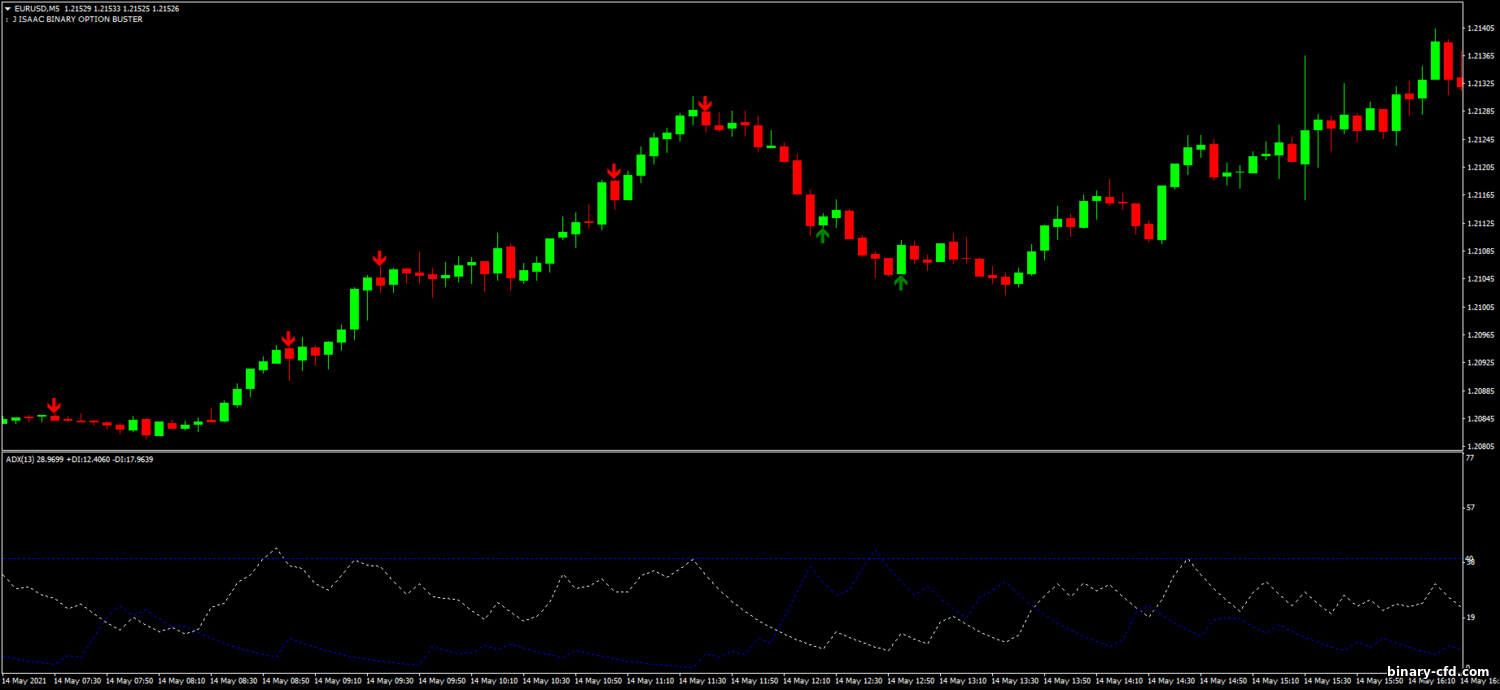
Task: Click the ADX scale value 77
Action: click(x=1470, y=458)
